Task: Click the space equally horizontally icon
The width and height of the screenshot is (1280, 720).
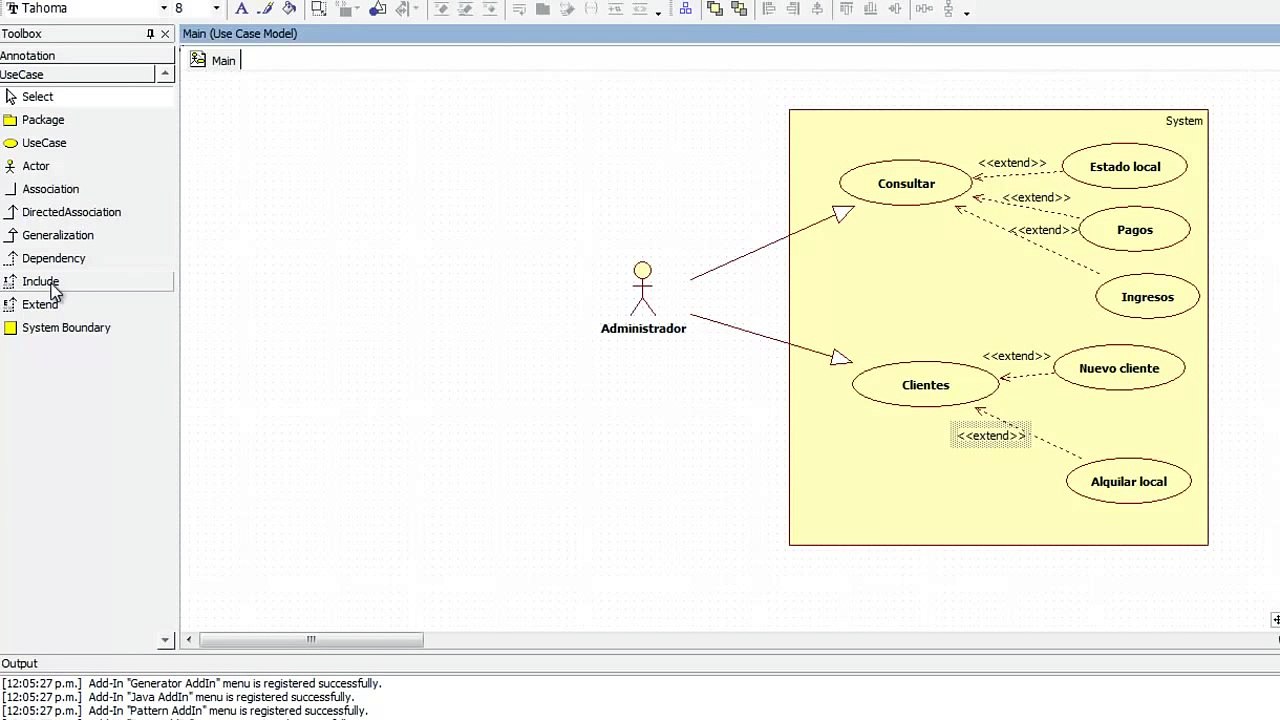Action: pos(924,9)
